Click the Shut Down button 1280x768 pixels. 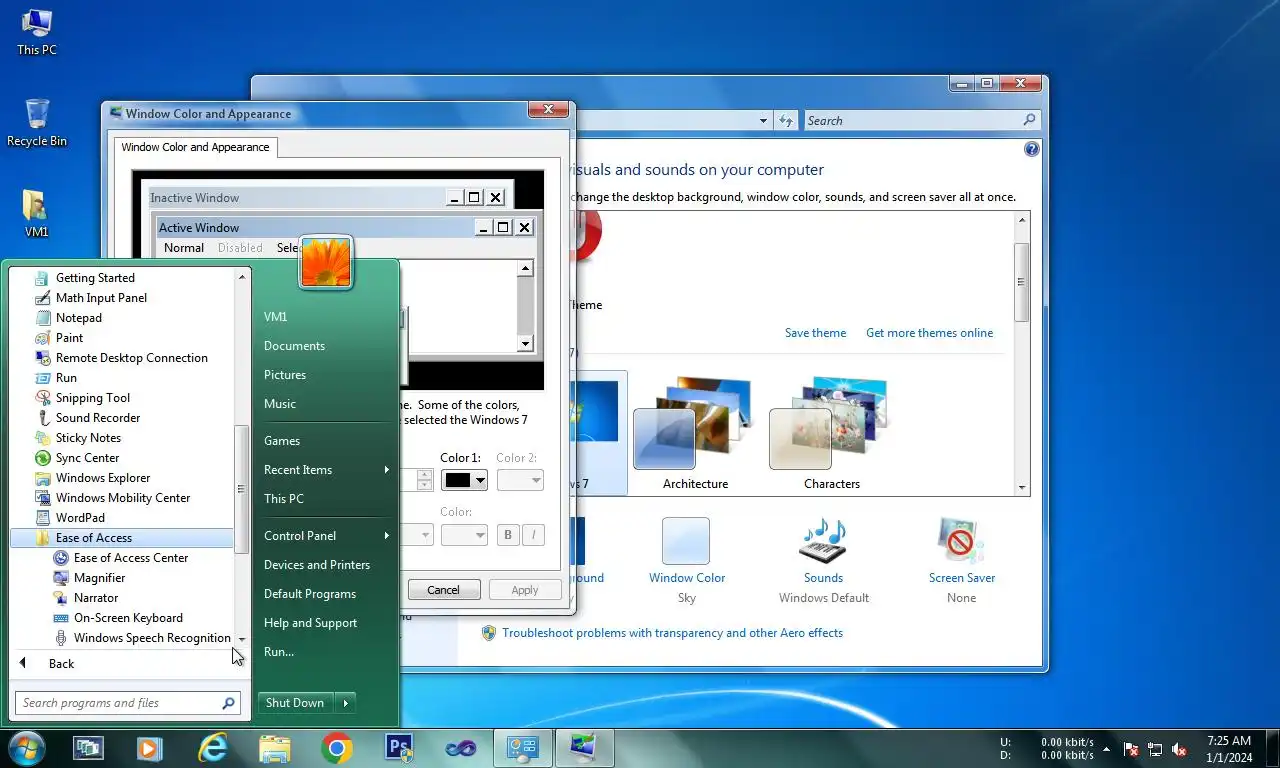point(295,703)
